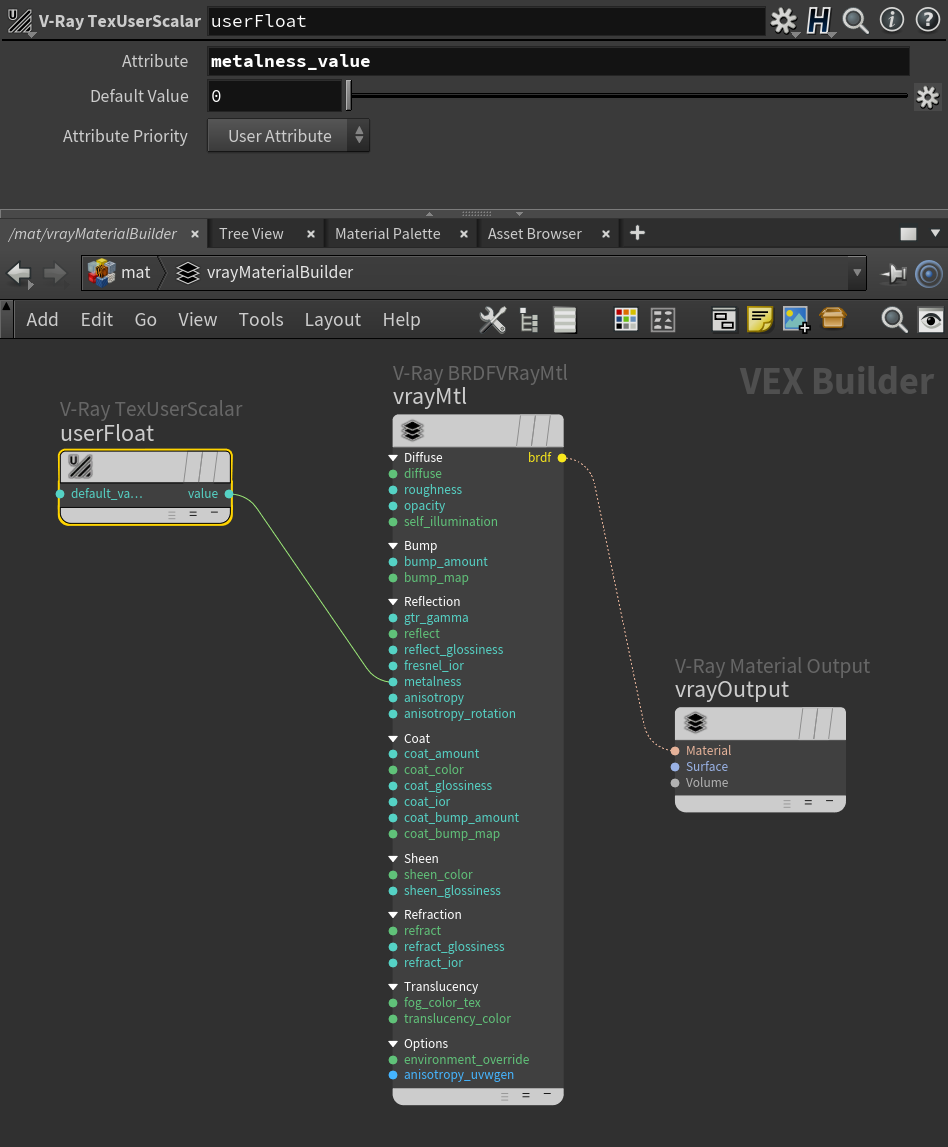948x1147 pixels.
Task: Add a background image to network
Action: (x=796, y=320)
